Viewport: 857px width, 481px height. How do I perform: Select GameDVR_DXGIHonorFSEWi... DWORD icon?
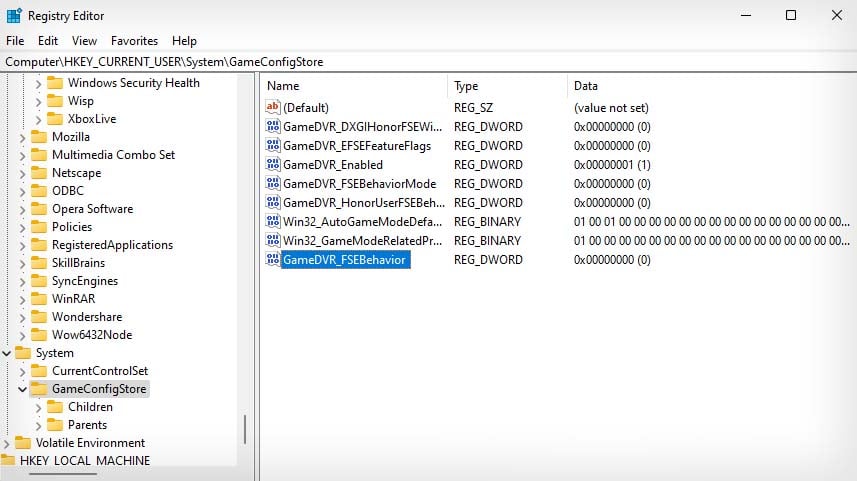tap(273, 126)
